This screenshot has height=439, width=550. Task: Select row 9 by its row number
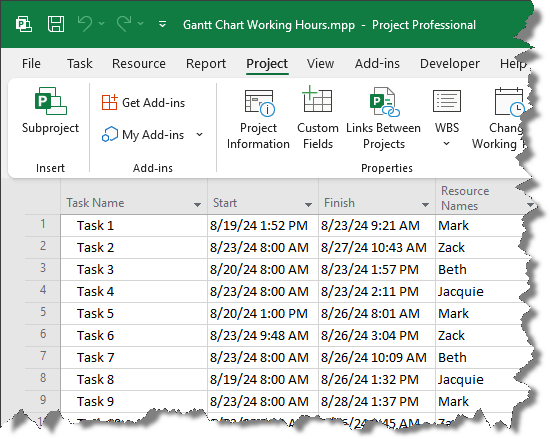[43, 400]
